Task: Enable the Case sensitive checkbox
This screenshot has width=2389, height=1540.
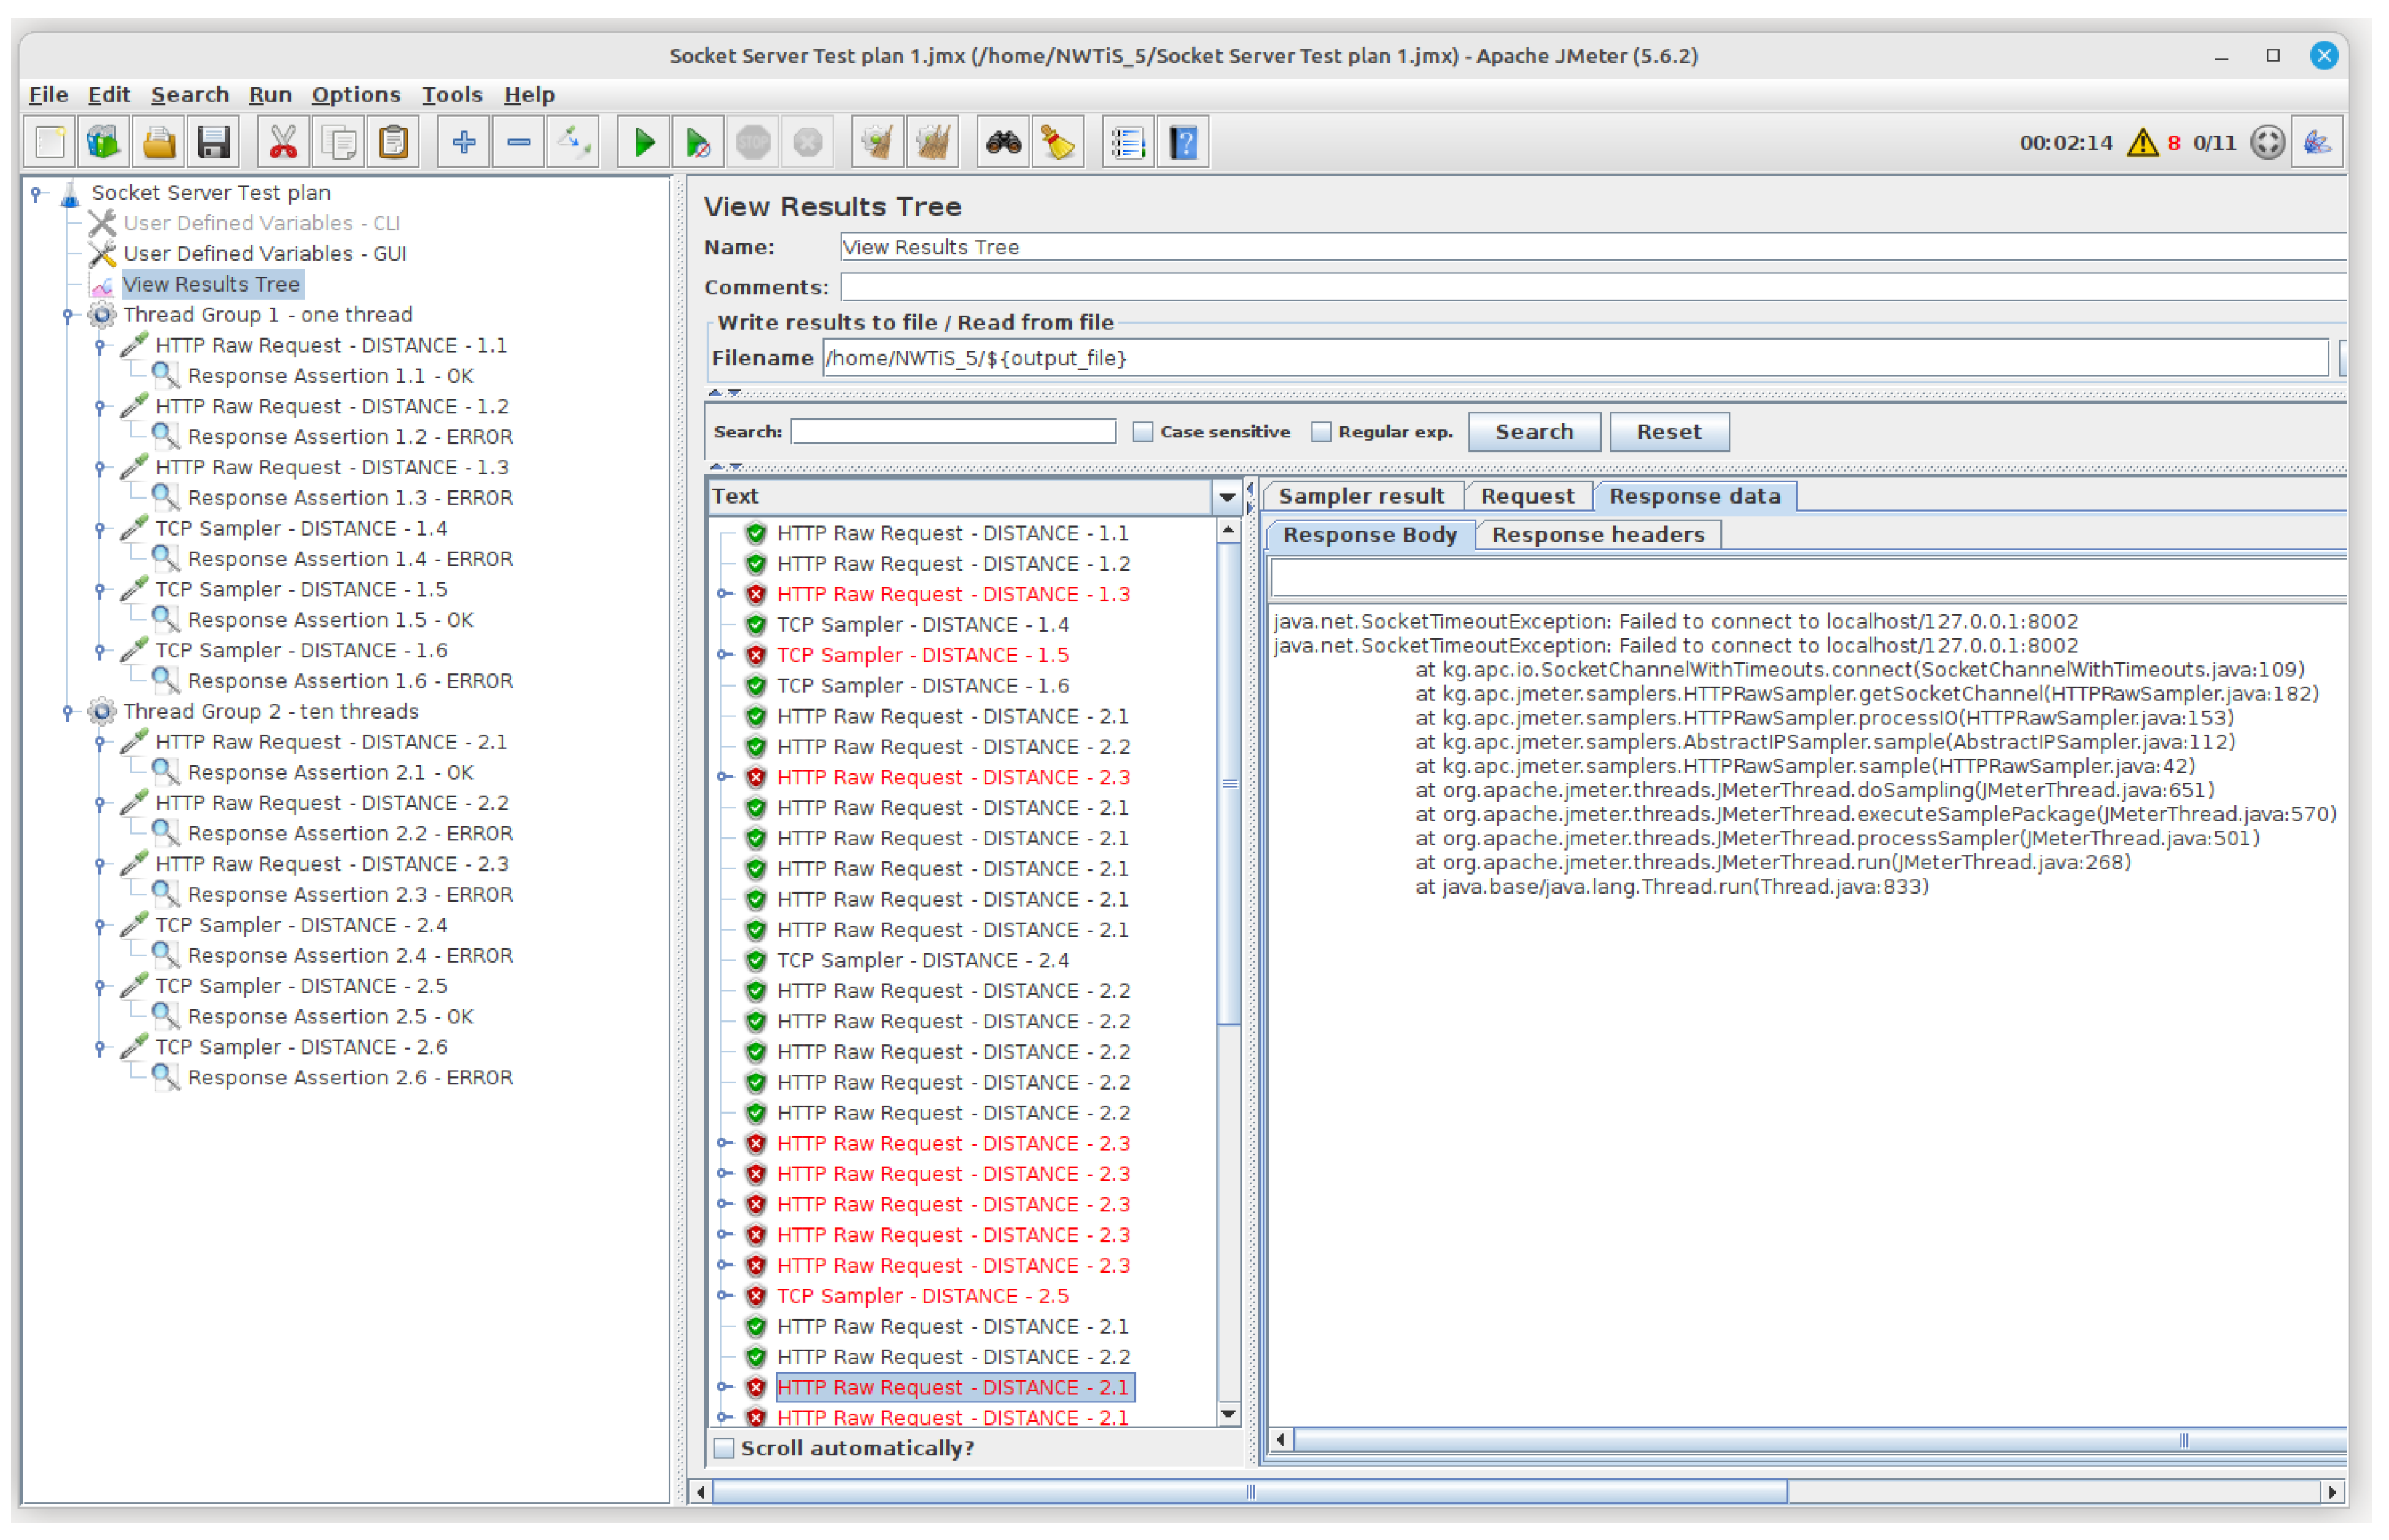Action: click(1142, 432)
